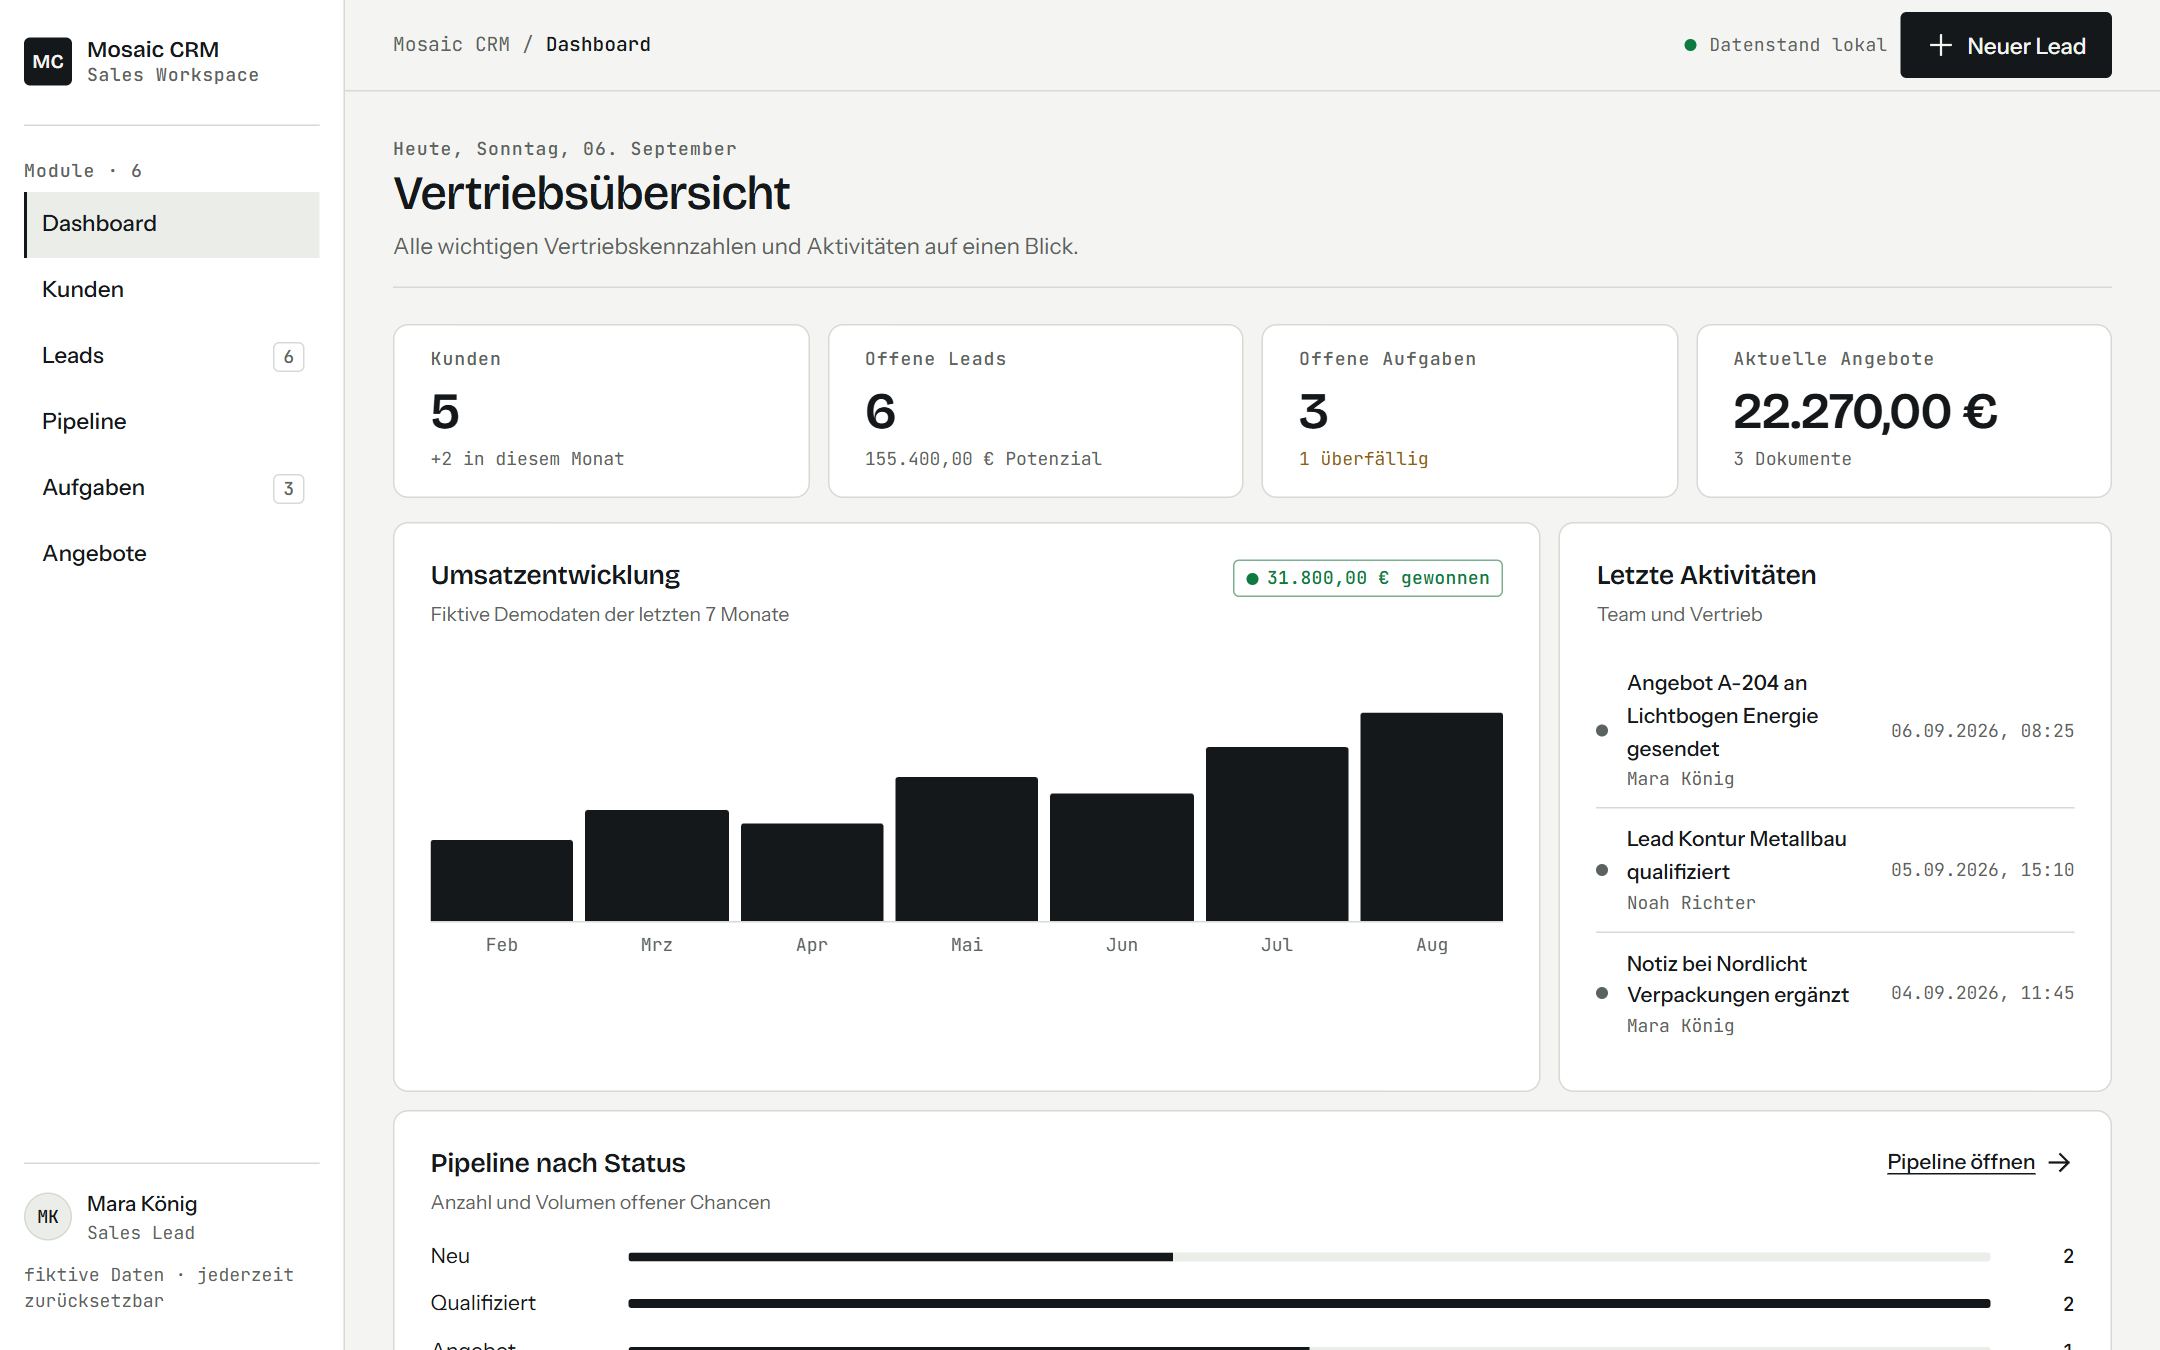Click the Qualifiziert status label

coord(483,1303)
